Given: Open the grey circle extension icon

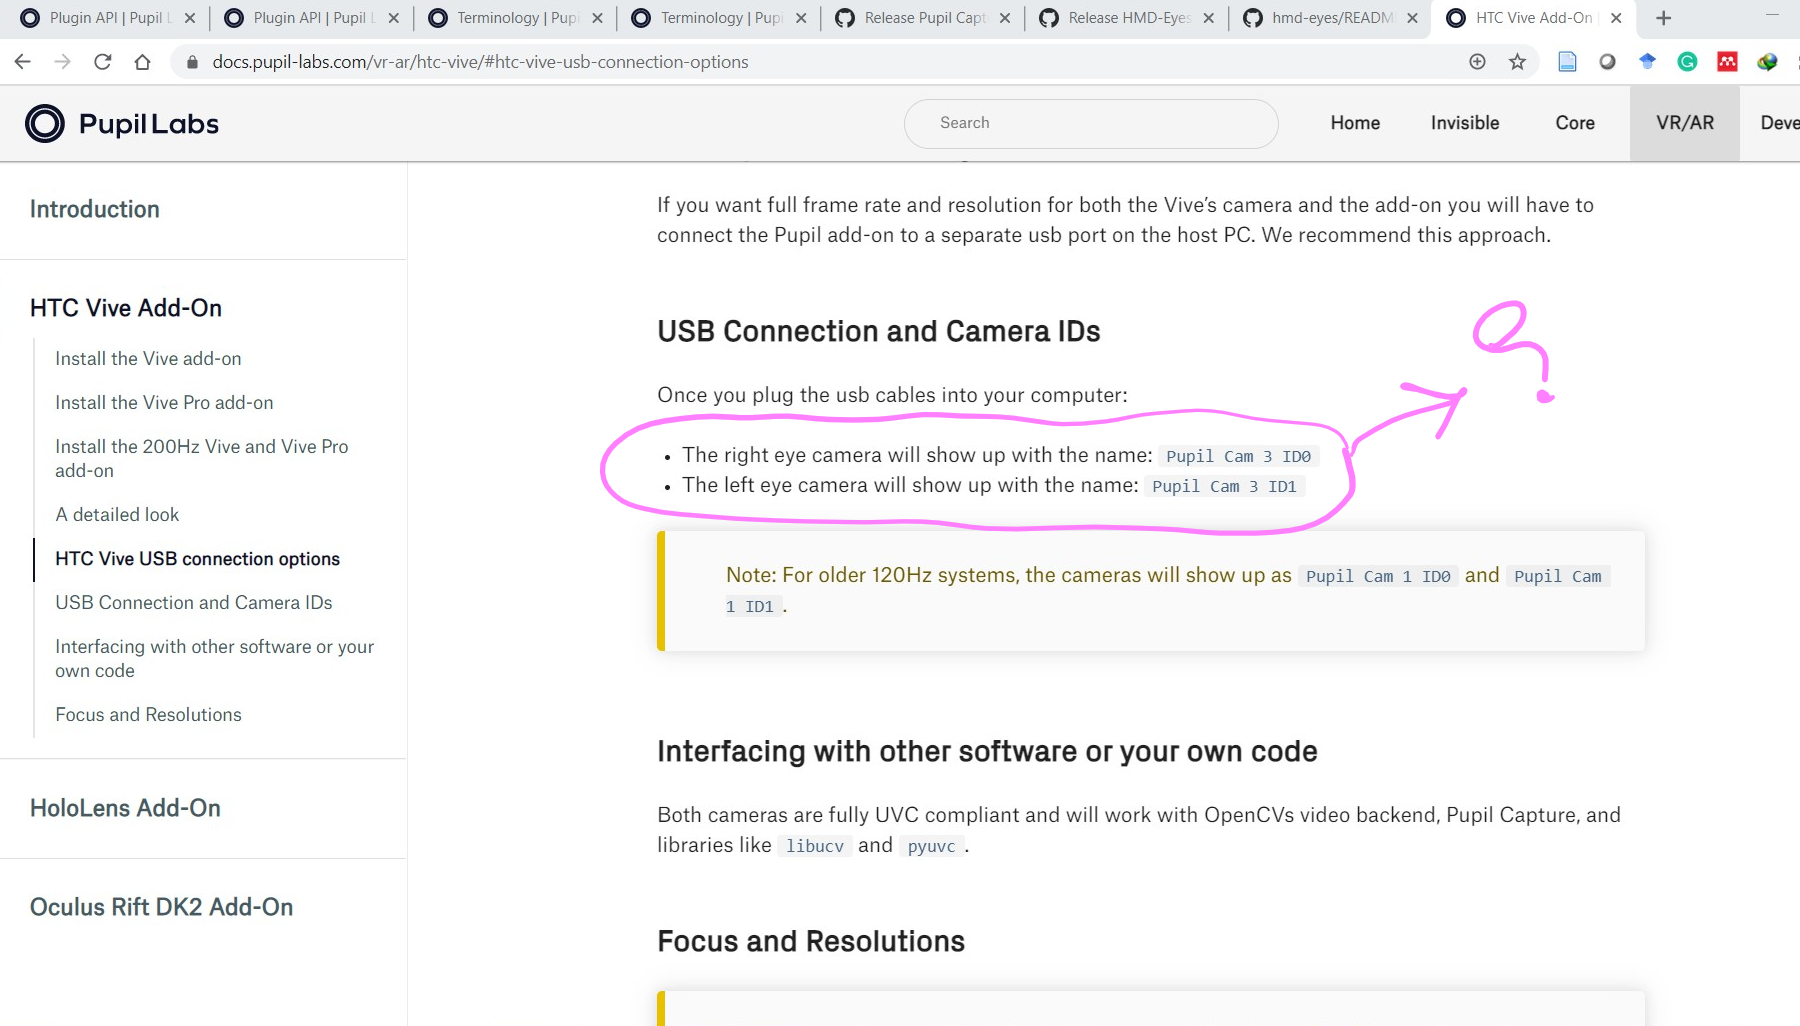Looking at the screenshot, I should point(1607,62).
